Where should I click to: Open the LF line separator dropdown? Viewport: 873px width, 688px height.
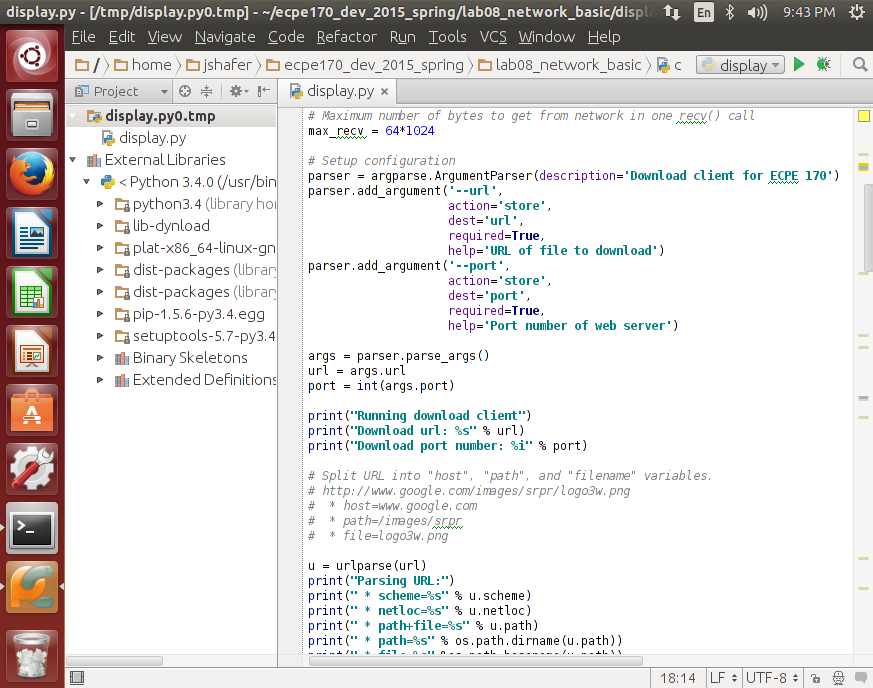click(x=723, y=677)
